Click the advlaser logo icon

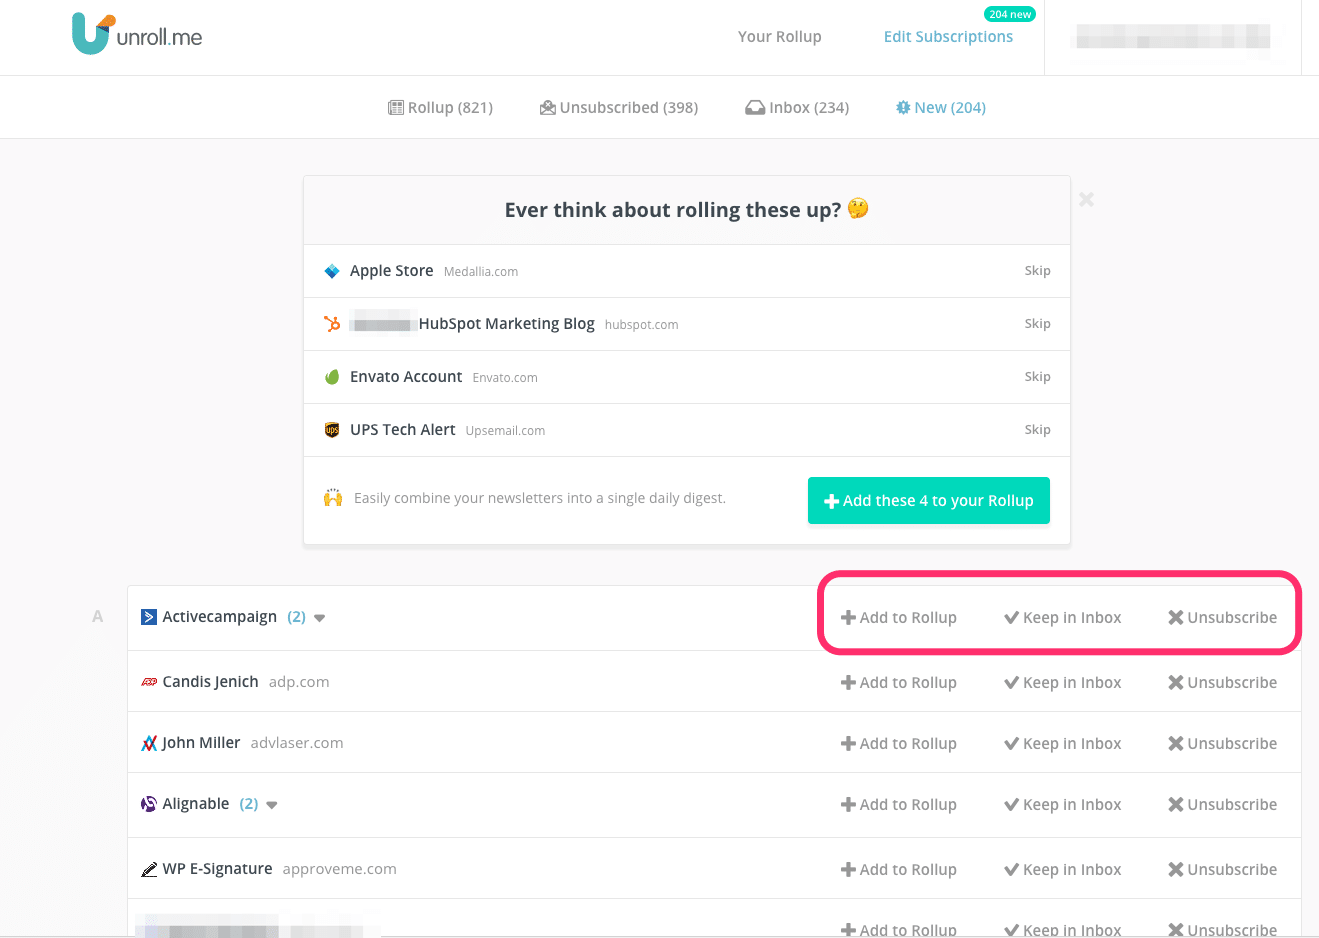click(x=149, y=743)
